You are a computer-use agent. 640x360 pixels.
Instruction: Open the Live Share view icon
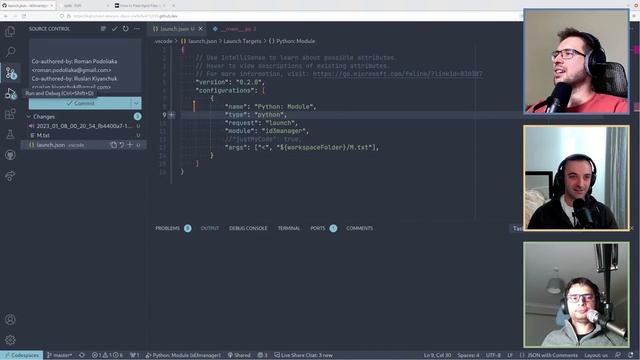click(x=10, y=176)
